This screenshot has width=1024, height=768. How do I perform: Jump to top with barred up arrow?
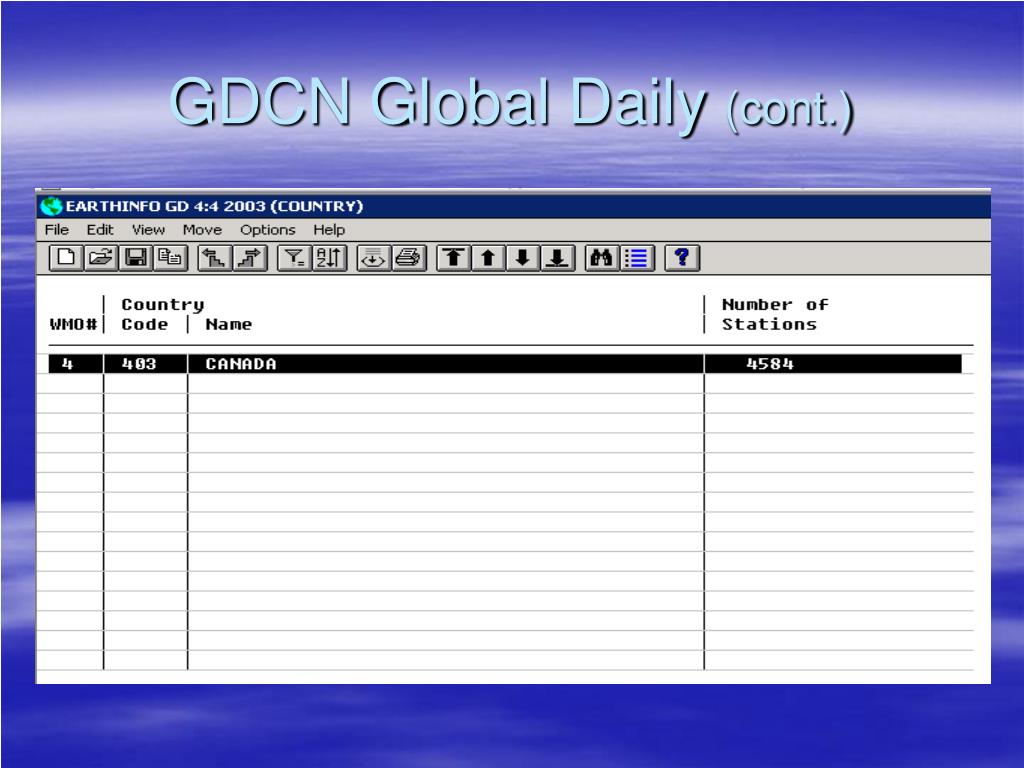tap(453, 257)
